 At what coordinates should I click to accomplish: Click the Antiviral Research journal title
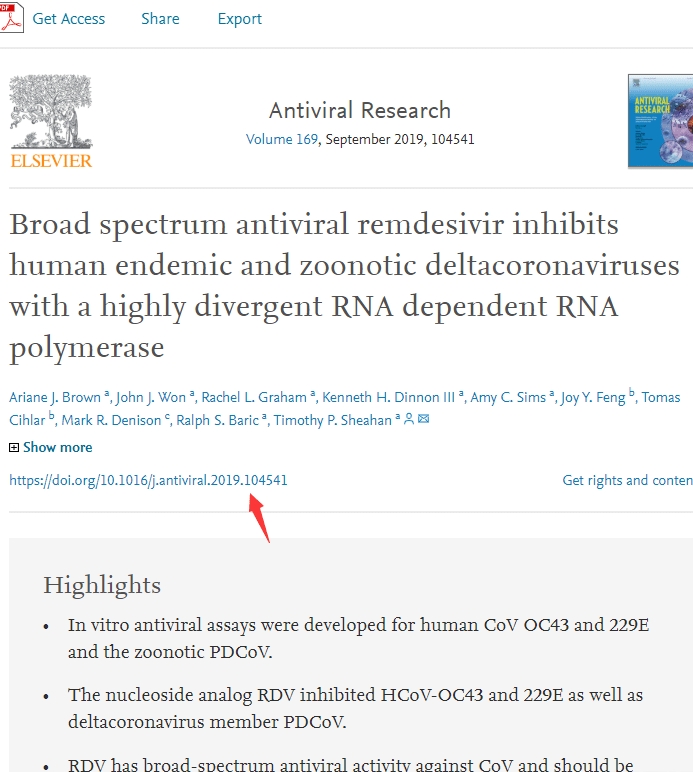coord(360,110)
